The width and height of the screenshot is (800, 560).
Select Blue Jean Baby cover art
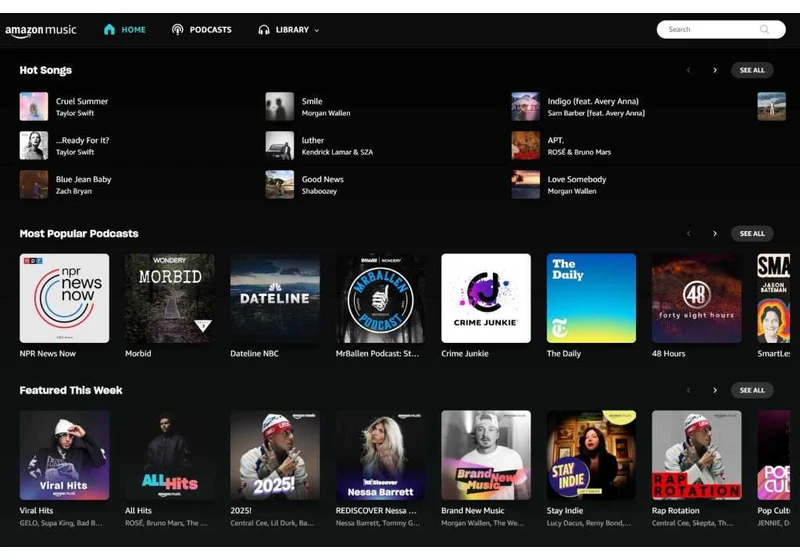tap(34, 184)
